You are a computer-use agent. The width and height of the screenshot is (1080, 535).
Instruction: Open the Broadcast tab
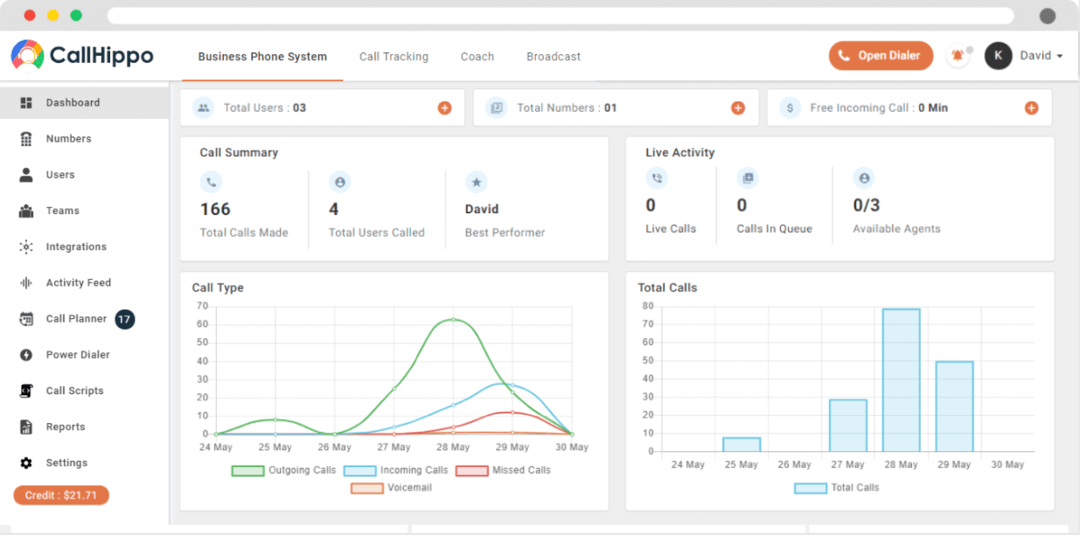[x=553, y=57]
